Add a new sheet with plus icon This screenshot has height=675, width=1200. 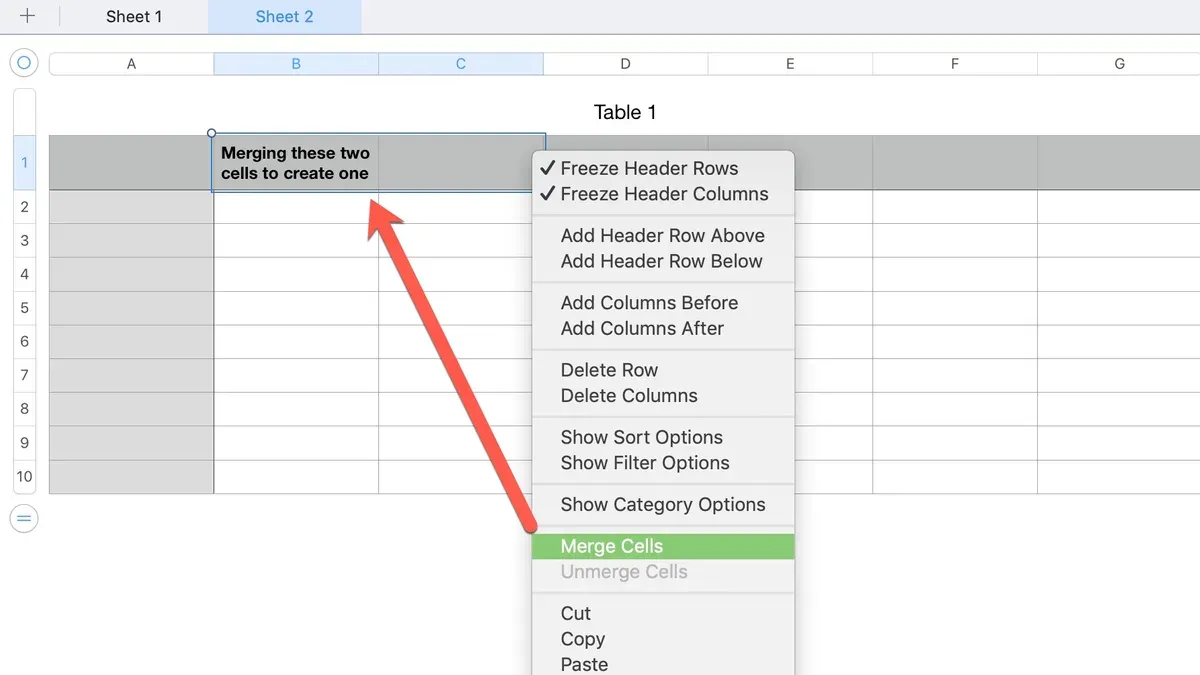tap(28, 16)
